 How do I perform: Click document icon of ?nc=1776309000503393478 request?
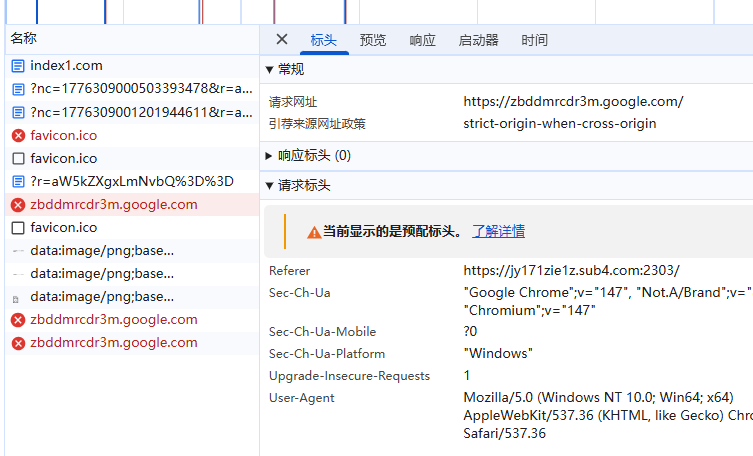(x=18, y=89)
